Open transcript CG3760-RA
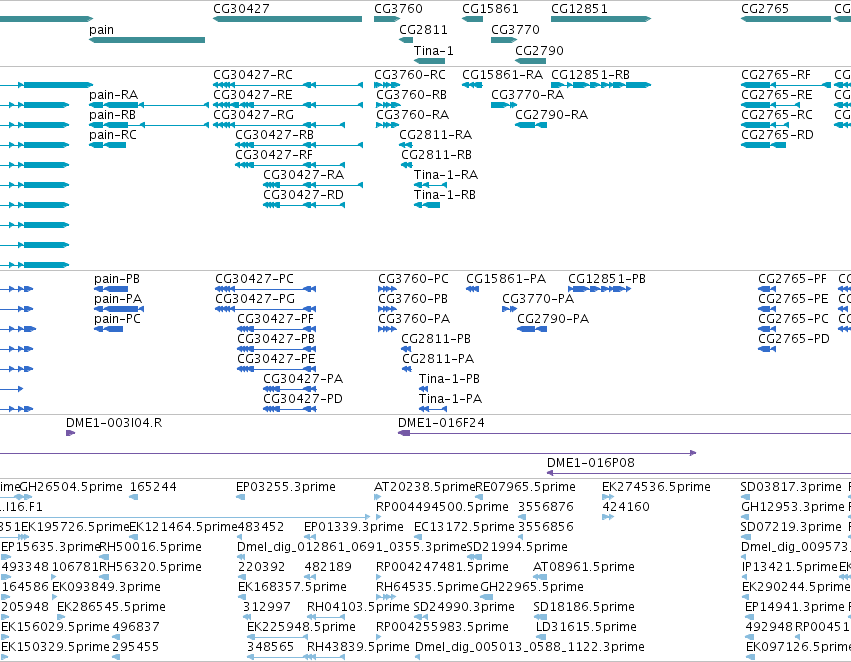 [x=412, y=115]
